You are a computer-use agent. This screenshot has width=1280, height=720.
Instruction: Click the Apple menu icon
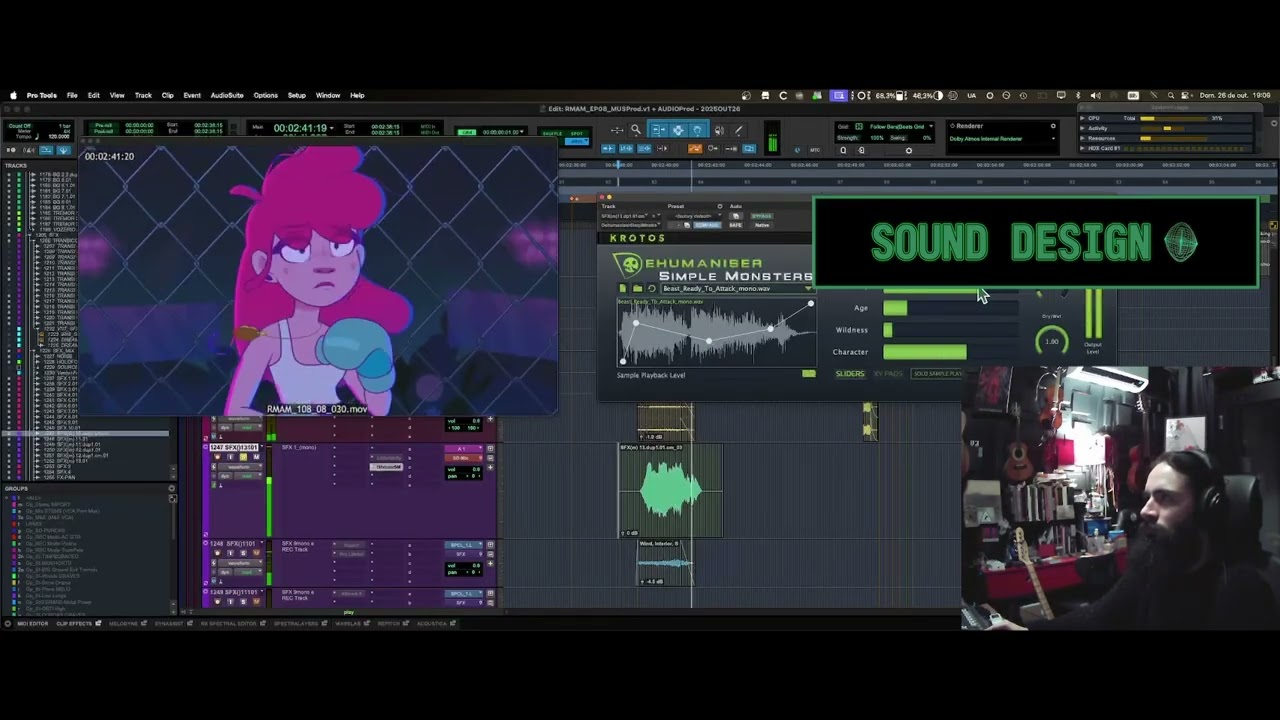[x=13, y=95]
